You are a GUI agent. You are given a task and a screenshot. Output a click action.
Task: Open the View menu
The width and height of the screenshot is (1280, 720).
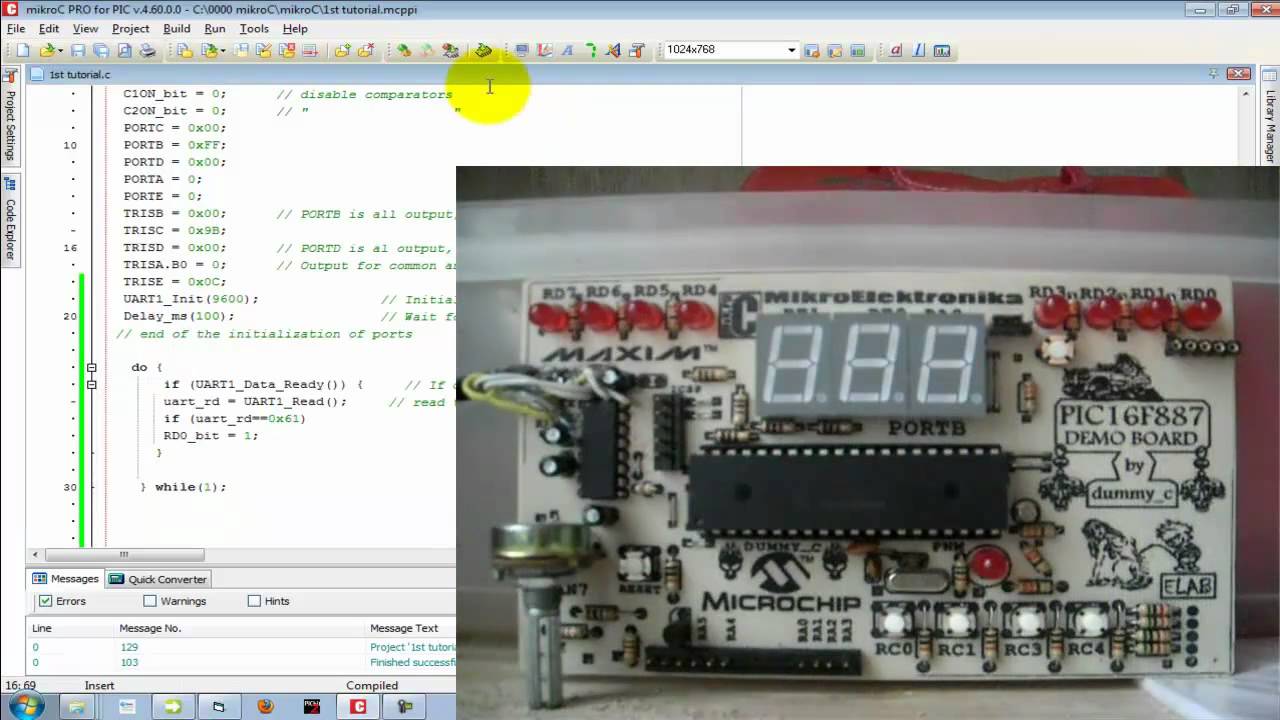86,29
